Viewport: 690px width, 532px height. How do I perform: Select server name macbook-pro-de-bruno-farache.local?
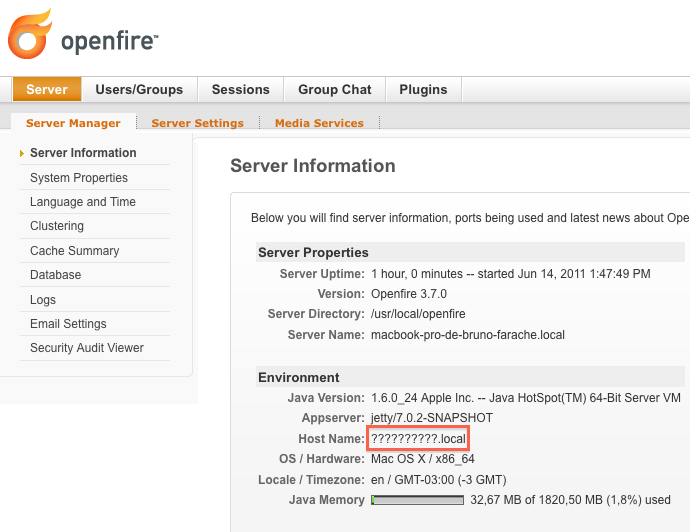click(x=468, y=335)
